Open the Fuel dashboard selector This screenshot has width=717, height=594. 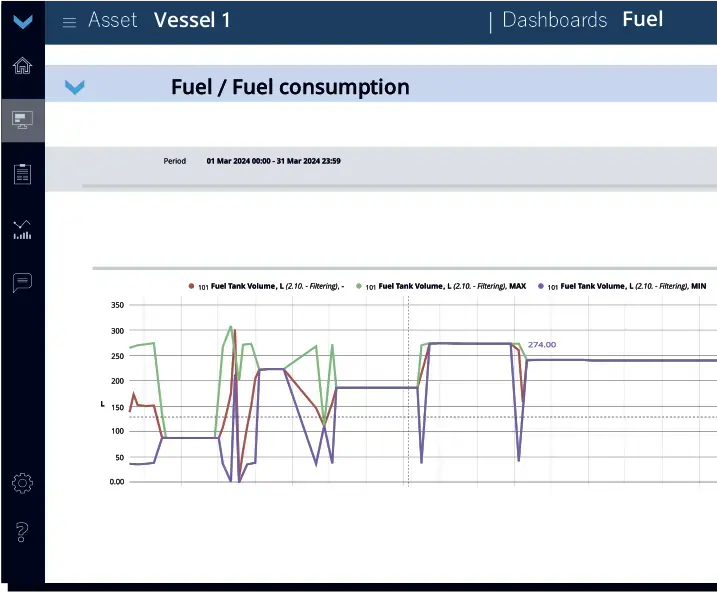[642, 19]
